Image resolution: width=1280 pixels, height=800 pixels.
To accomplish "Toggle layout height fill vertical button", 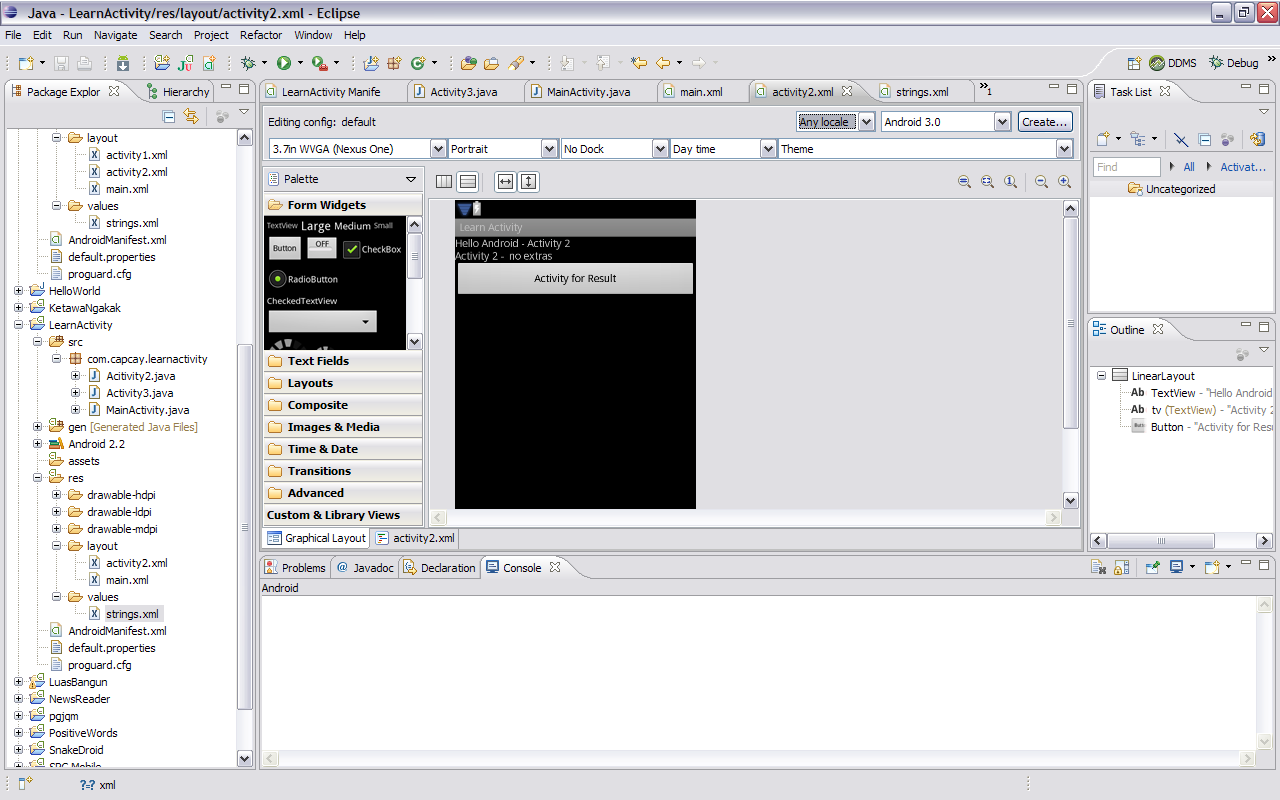I will (529, 182).
